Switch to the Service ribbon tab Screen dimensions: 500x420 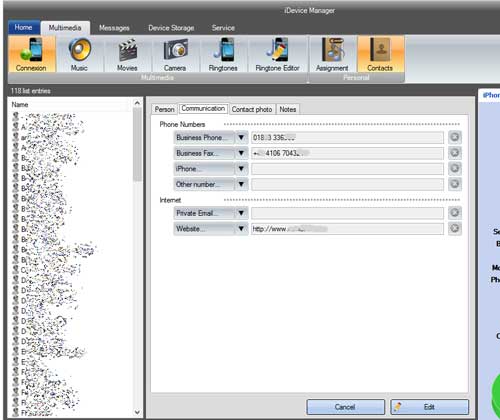(x=223, y=28)
